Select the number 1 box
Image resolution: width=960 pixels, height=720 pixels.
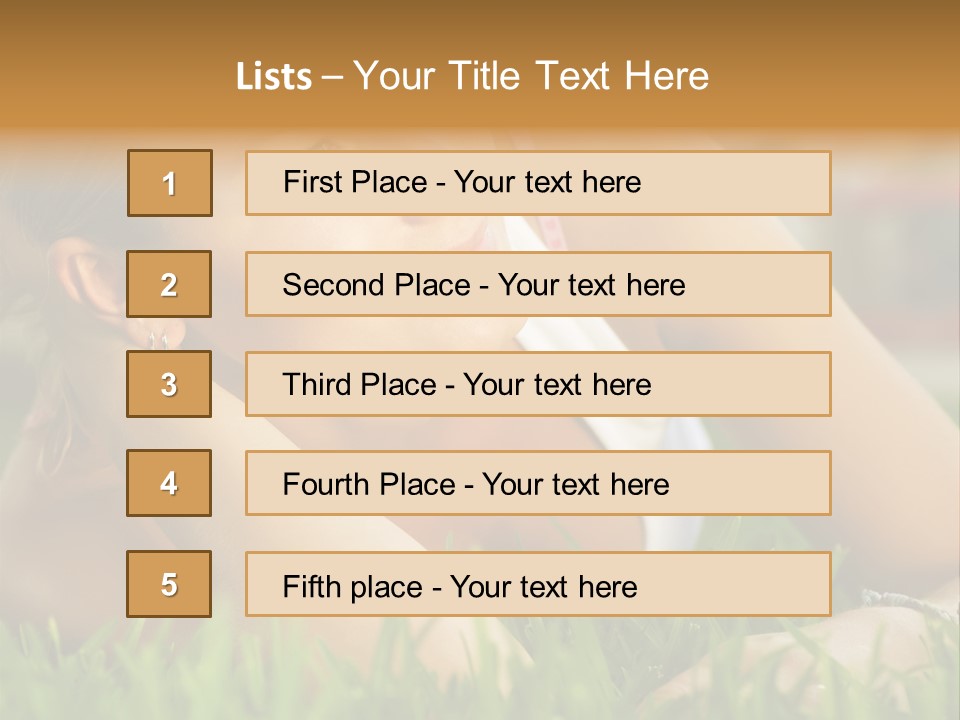click(x=170, y=183)
